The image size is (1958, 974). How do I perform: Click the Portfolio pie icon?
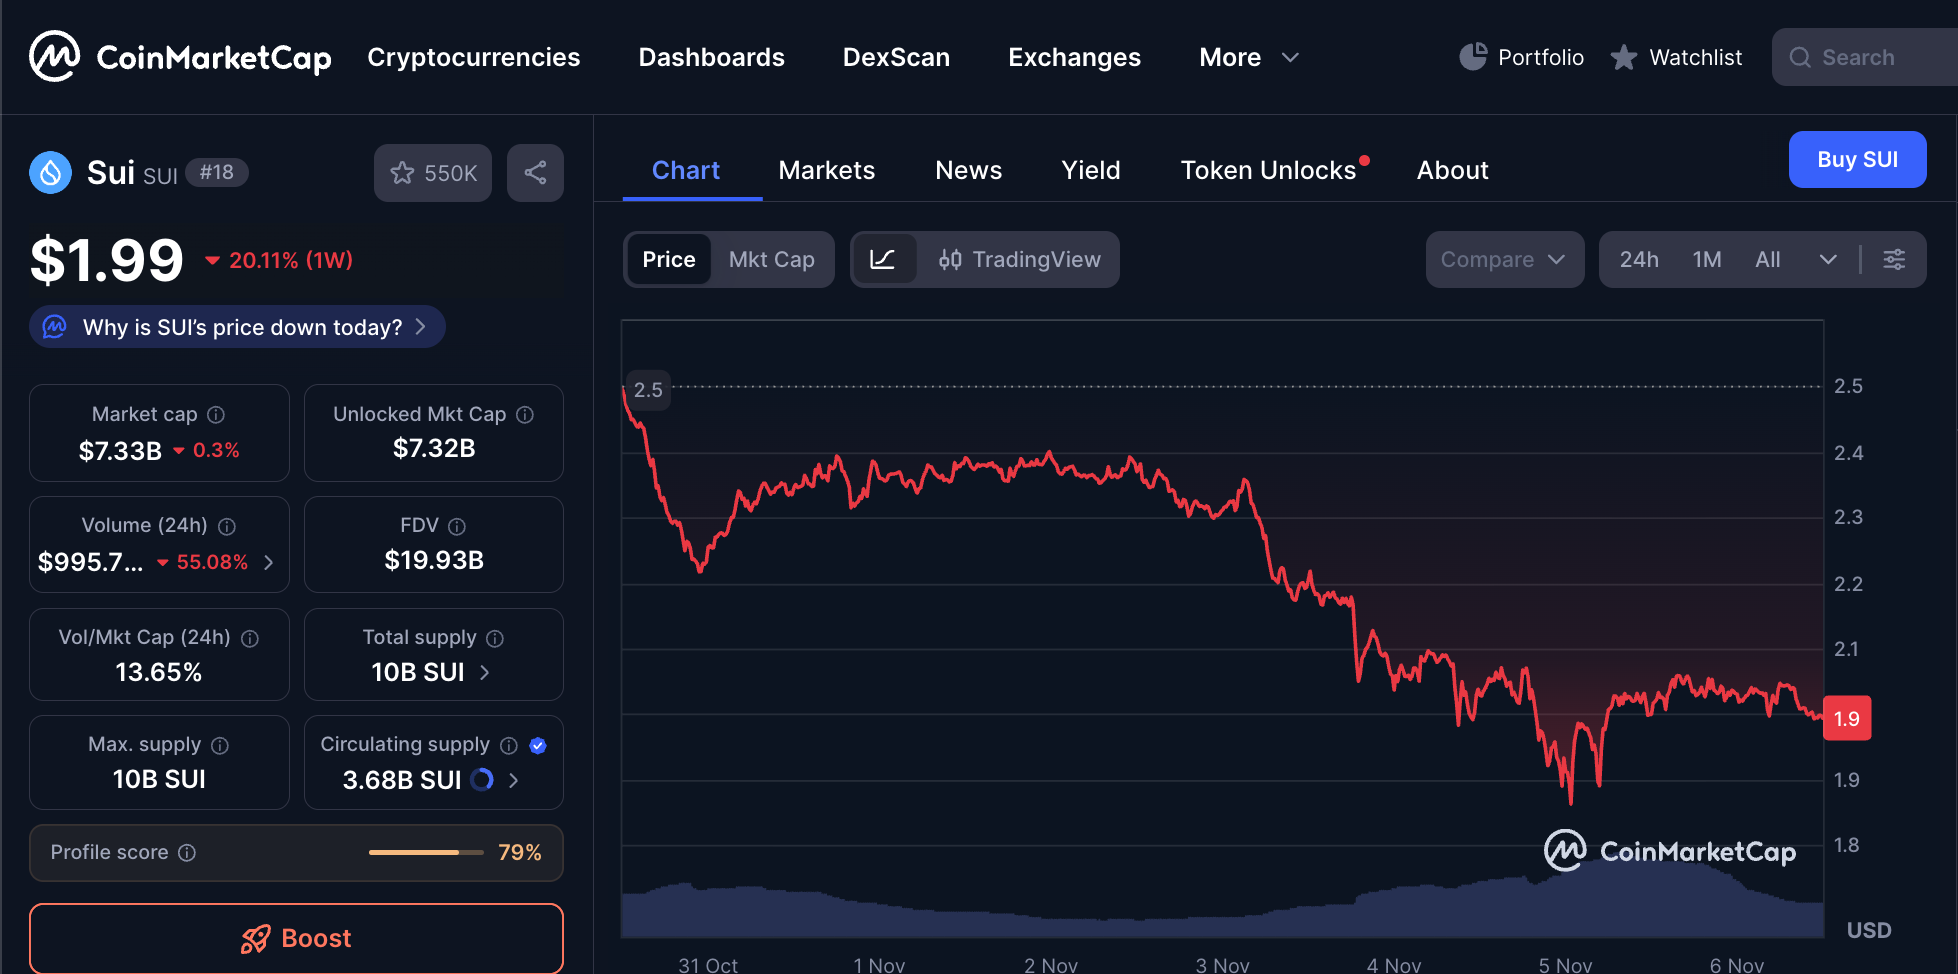point(1472,57)
